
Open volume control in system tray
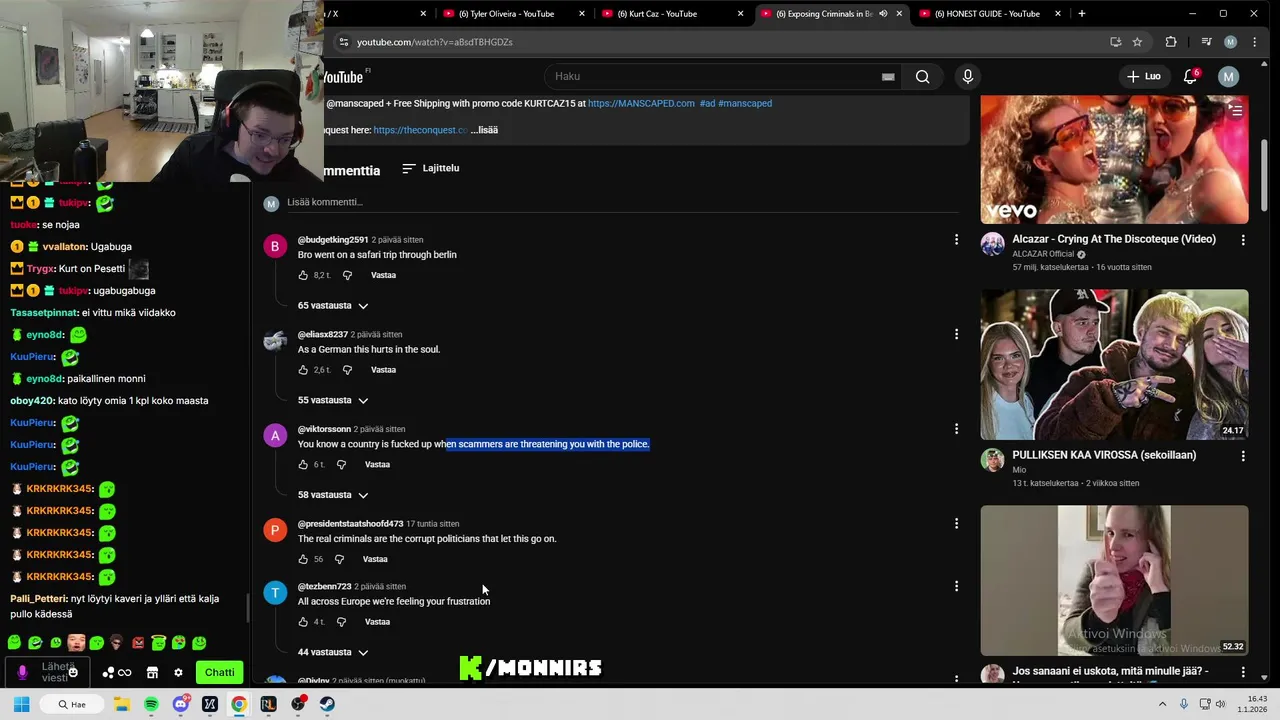pyautogui.click(x=1220, y=704)
